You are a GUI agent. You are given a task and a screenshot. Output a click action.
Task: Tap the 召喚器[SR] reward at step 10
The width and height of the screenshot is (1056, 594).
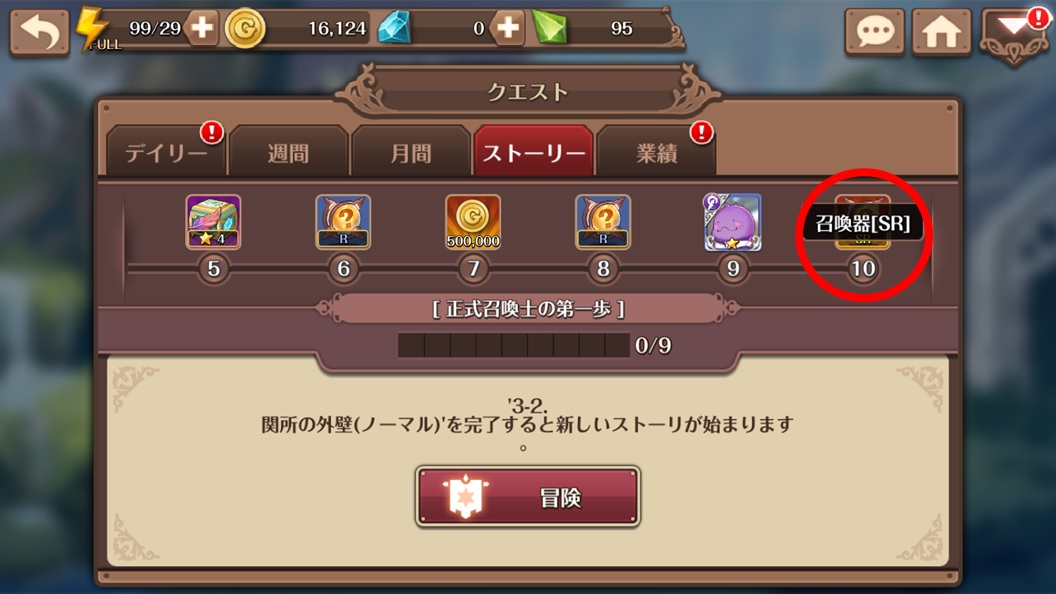pos(863,222)
